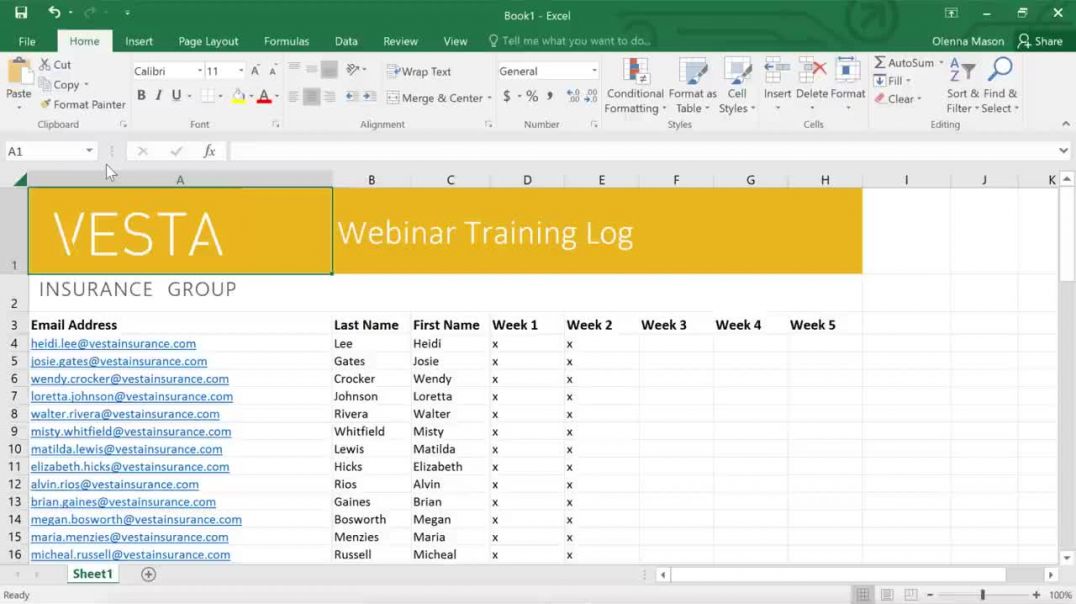Increase decimal places
This screenshot has height=604, width=1076.
573,96
